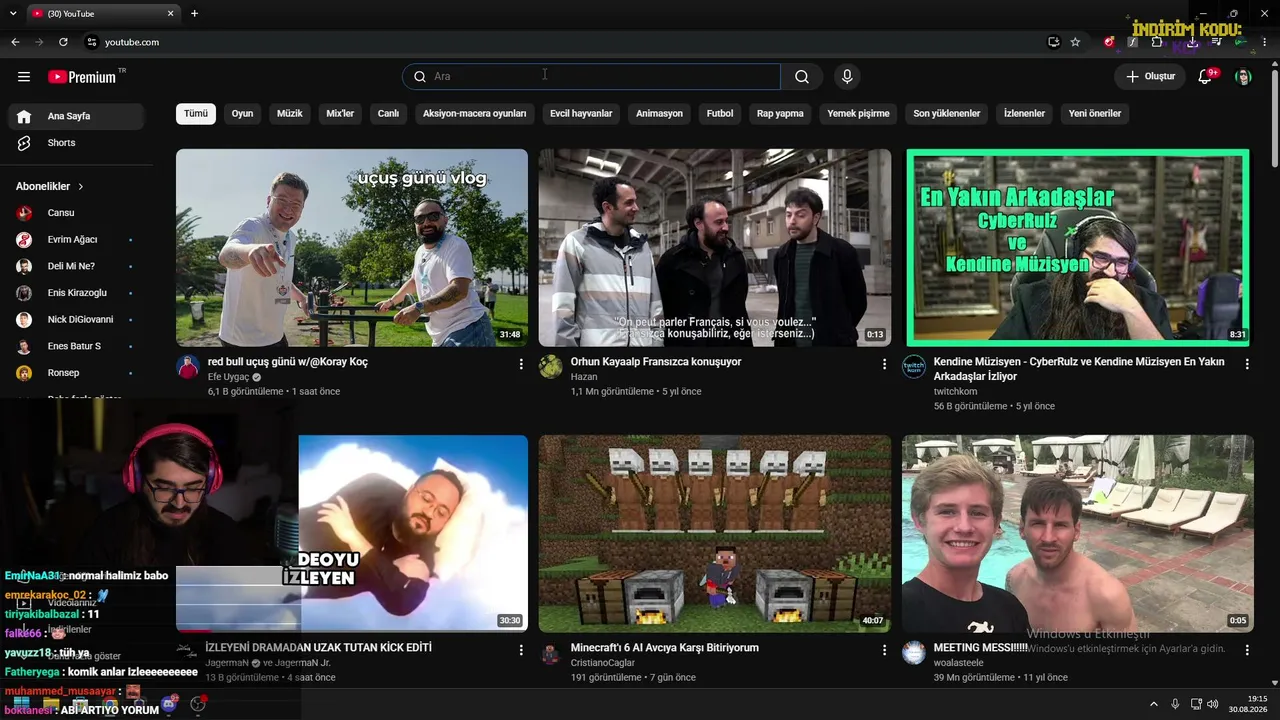Screen dimensions: 1280x720
Task: Open Efe Uygaç channel avatar
Action: (x=188, y=367)
